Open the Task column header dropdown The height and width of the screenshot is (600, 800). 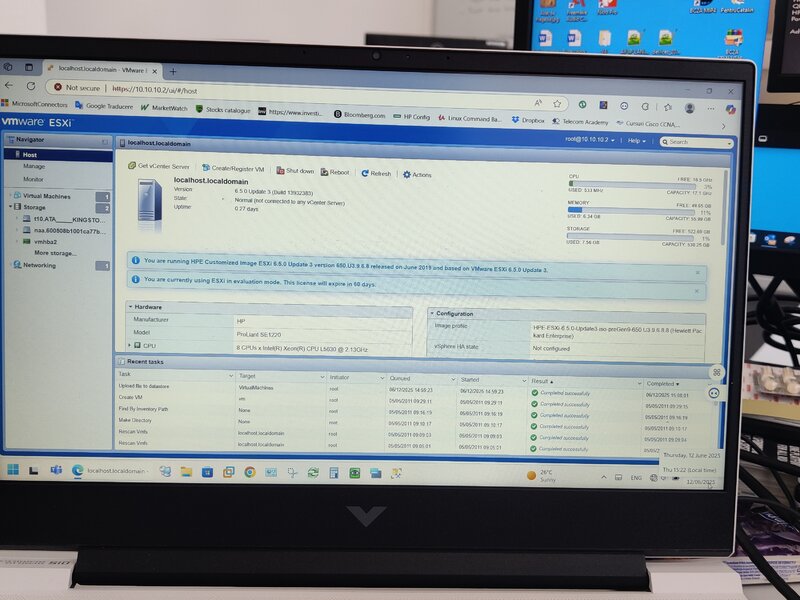[x=231, y=376]
